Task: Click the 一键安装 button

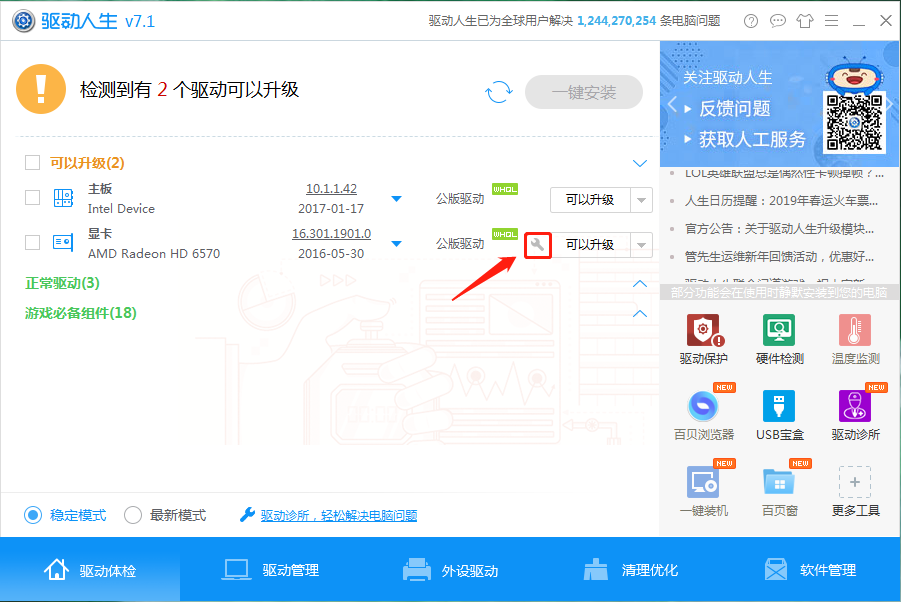Action: pyautogui.click(x=584, y=92)
